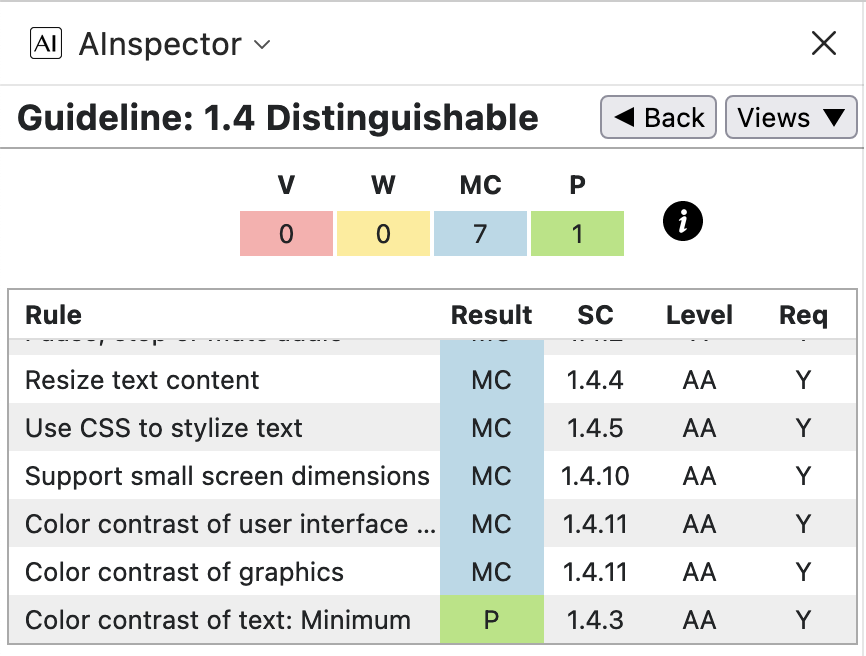Viewport: 866px width, 656px height.
Task: Click the Back button
Action: 659,118
